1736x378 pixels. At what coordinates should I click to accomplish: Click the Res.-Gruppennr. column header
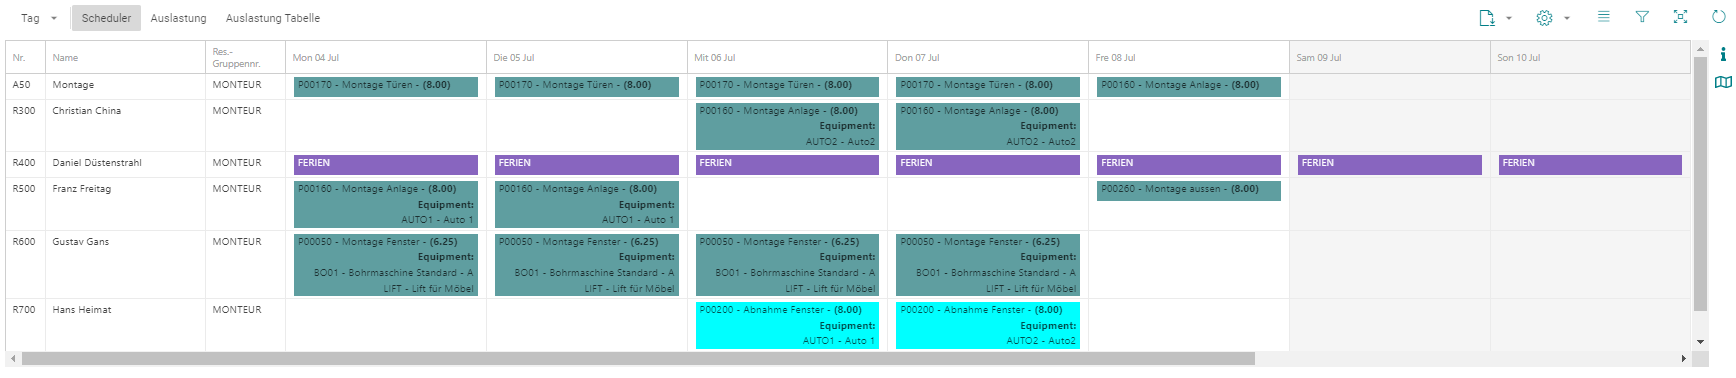point(245,57)
